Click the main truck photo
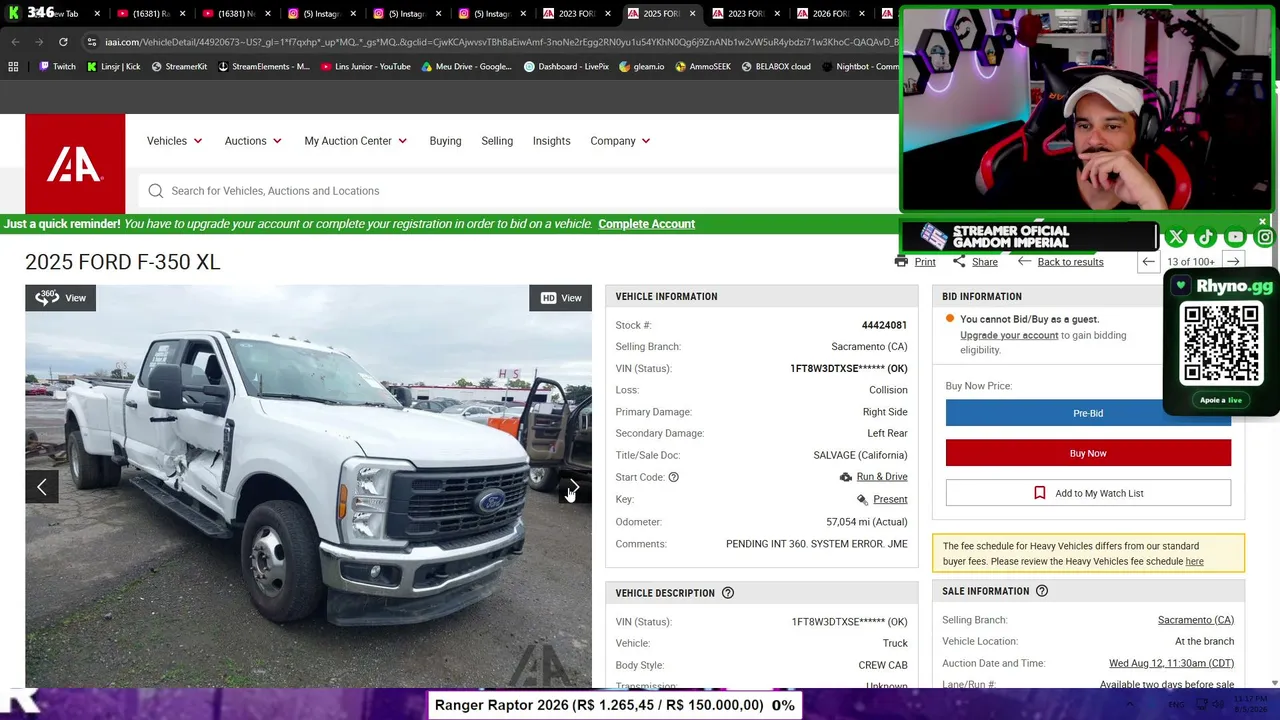1280x720 pixels. coord(308,487)
